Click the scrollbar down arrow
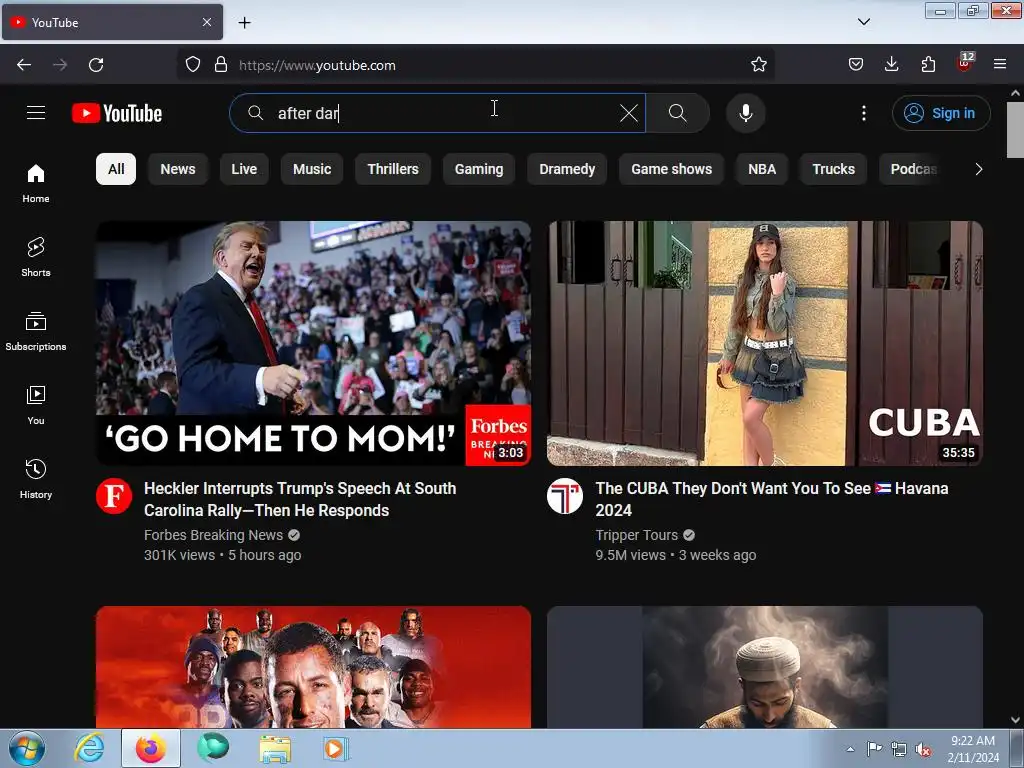The width and height of the screenshot is (1024, 768). pyautogui.click(x=1016, y=720)
